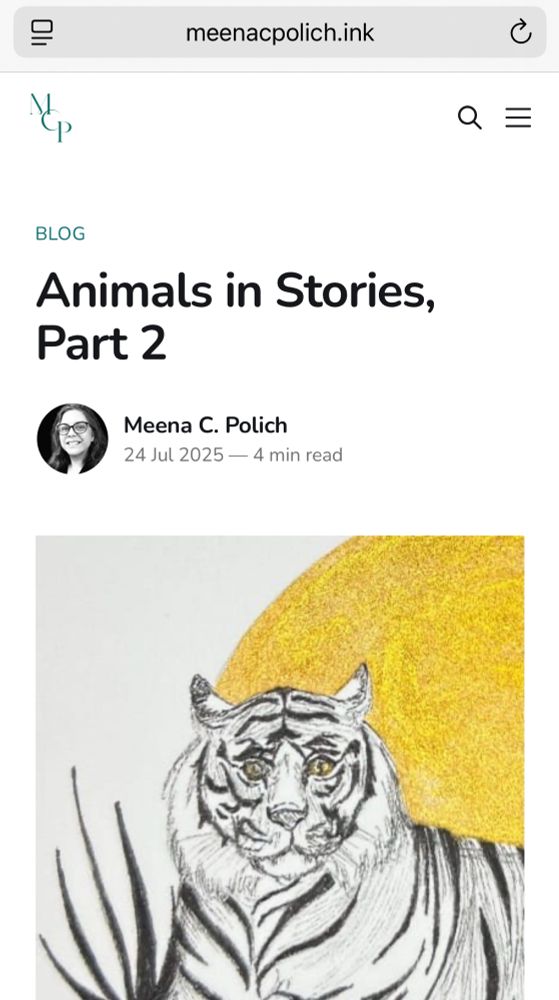This screenshot has width=559, height=1000.
Task: Go home via the MCP logo
Action: 51,118
